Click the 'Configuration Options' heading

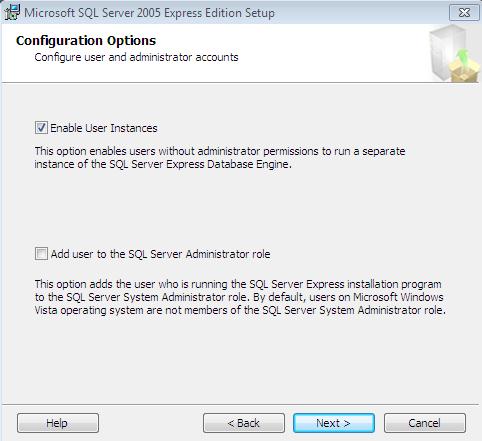point(86,41)
